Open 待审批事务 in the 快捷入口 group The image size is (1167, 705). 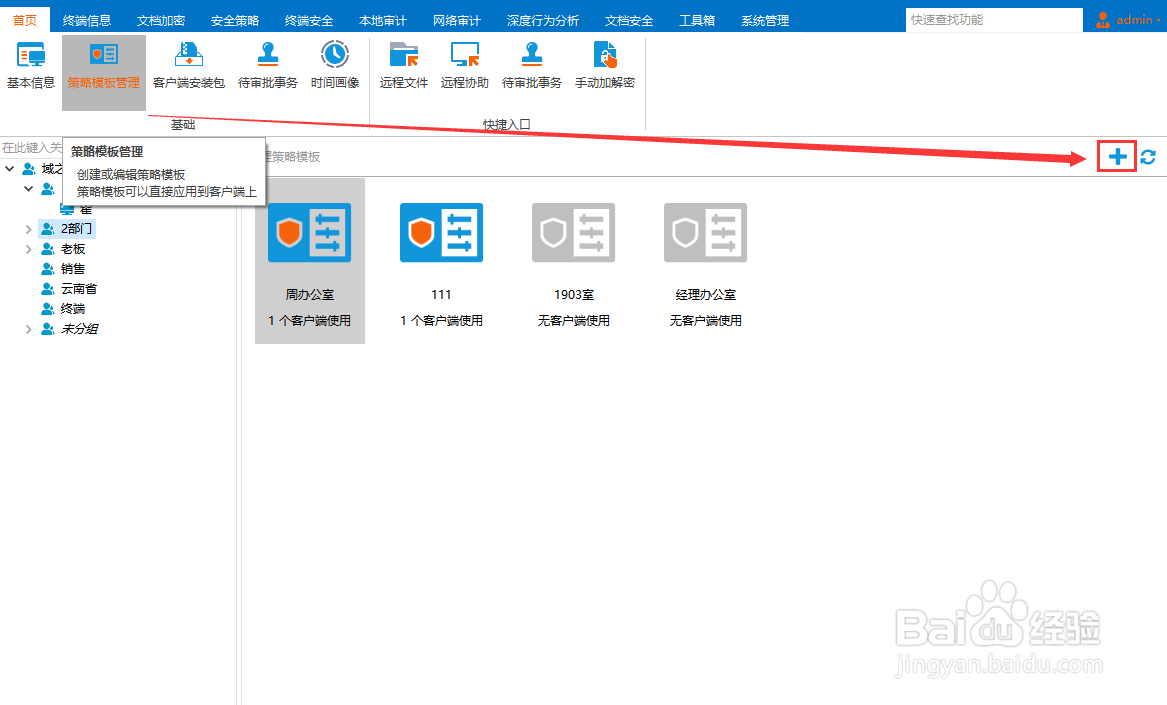pyautogui.click(x=531, y=66)
